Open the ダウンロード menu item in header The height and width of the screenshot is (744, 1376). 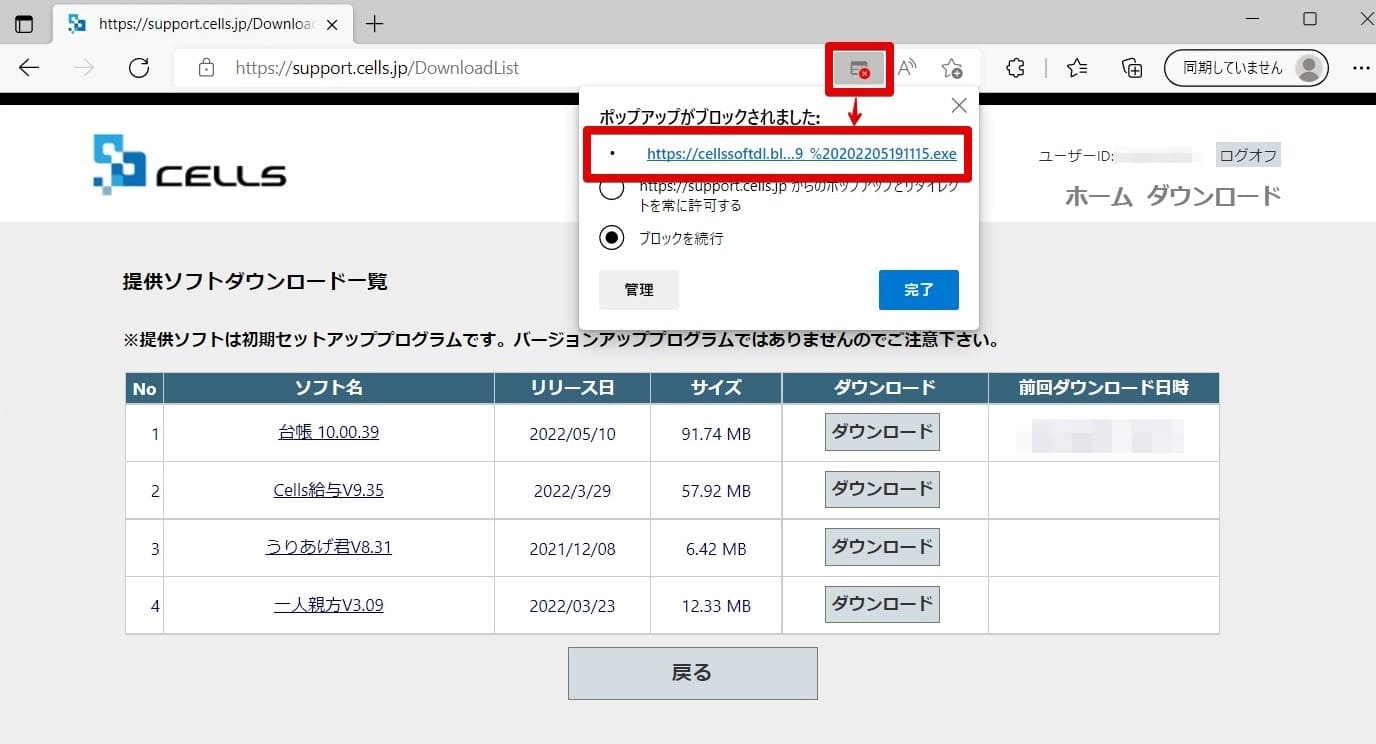click(1213, 196)
